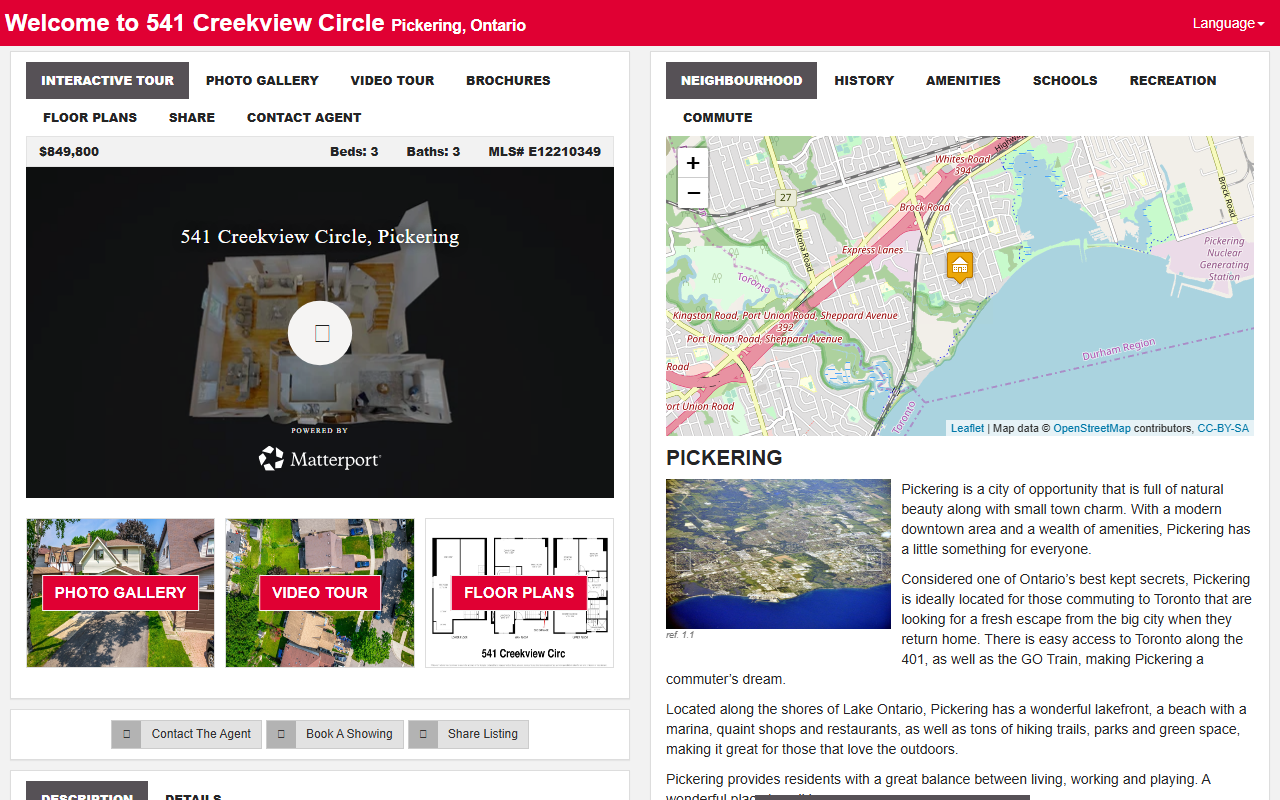The height and width of the screenshot is (800, 1280).
Task: Open the Photo Gallery tab
Action: 262,81
